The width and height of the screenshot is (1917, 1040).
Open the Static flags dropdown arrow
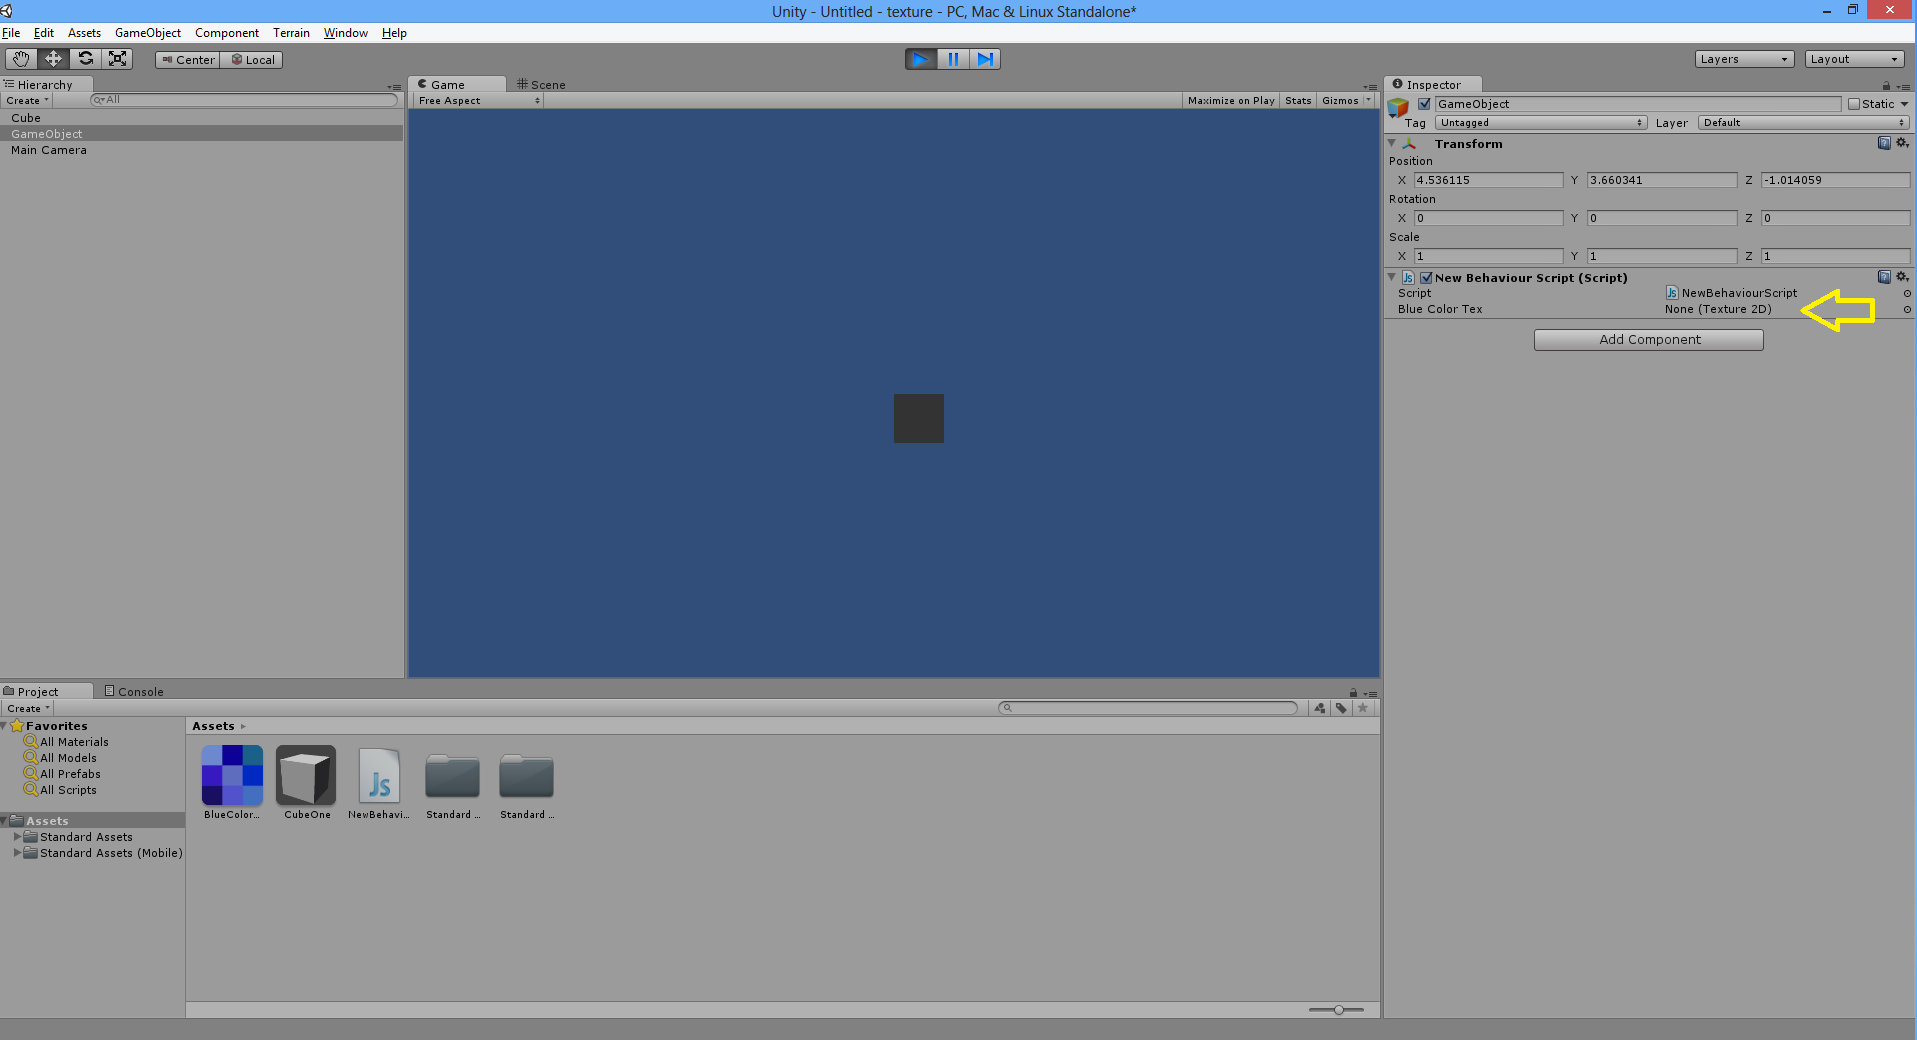click(x=1904, y=104)
